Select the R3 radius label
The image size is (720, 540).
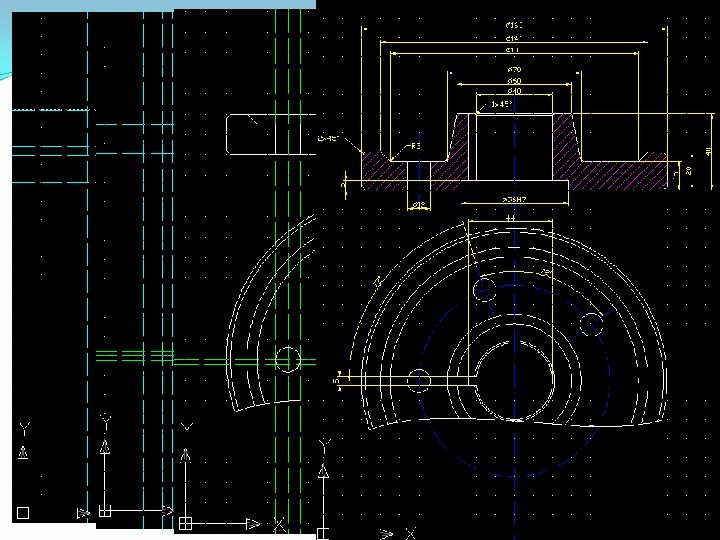pyautogui.click(x=415, y=146)
